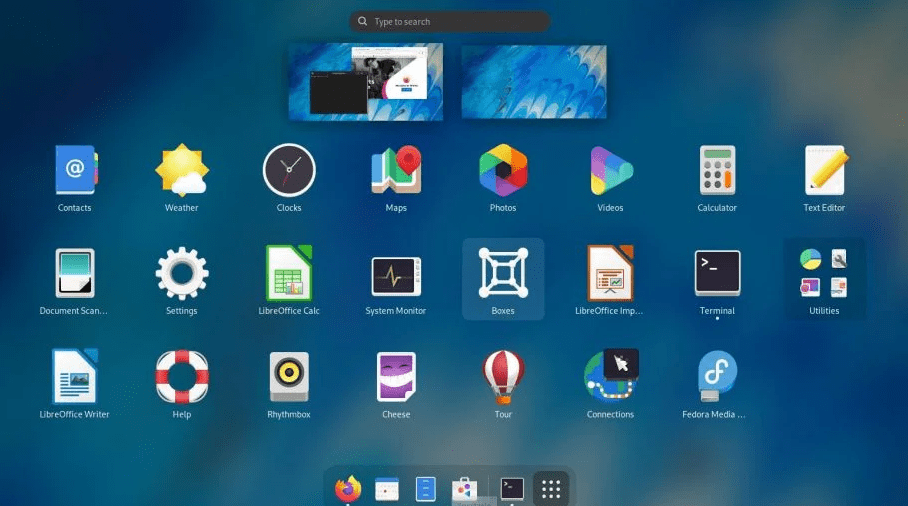Image resolution: width=908 pixels, height=506 pixels.
Task: Open the Connections app
Action: pyautogui.click(x=610, y=384)
